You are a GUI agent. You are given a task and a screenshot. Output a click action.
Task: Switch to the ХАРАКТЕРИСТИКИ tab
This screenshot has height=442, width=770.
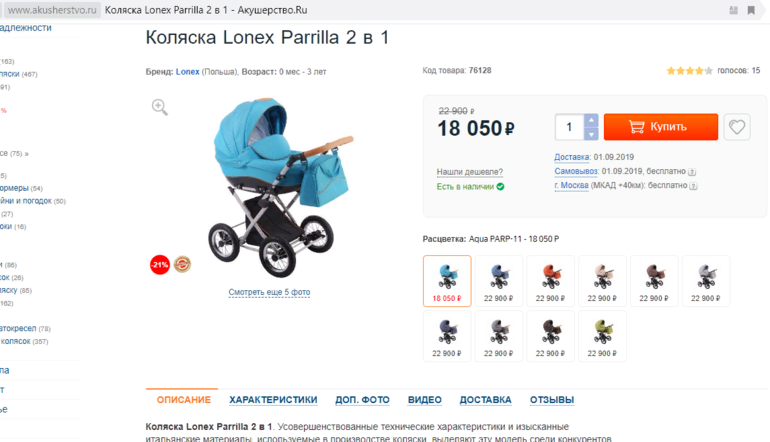coord(273,400)
